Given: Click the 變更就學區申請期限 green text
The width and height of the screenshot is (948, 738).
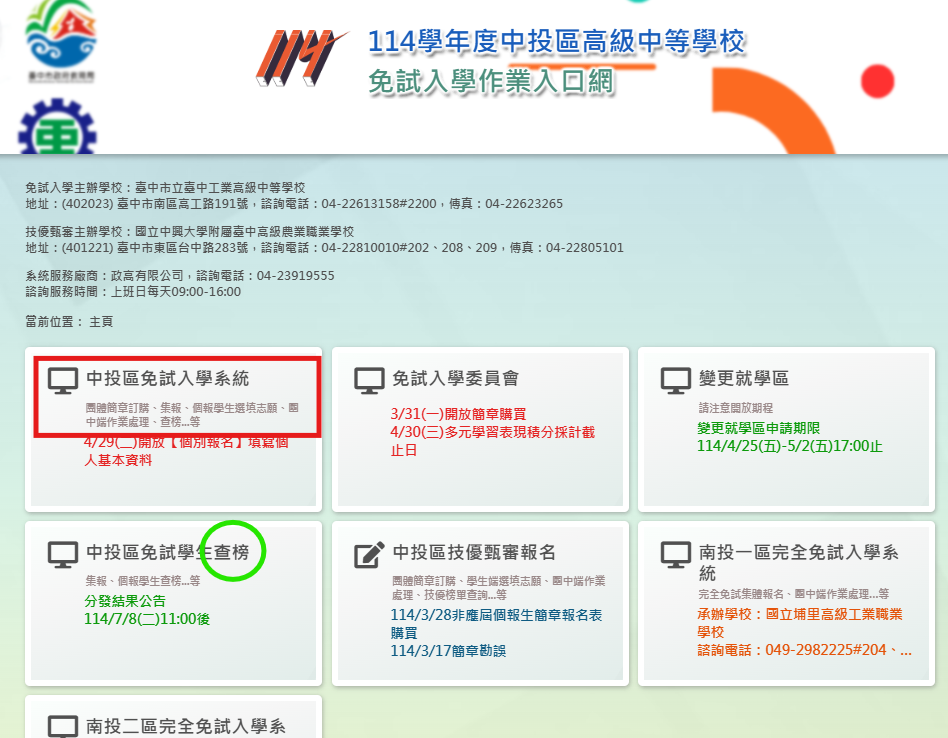Looking at the screenshot, I should click(758, 428).
